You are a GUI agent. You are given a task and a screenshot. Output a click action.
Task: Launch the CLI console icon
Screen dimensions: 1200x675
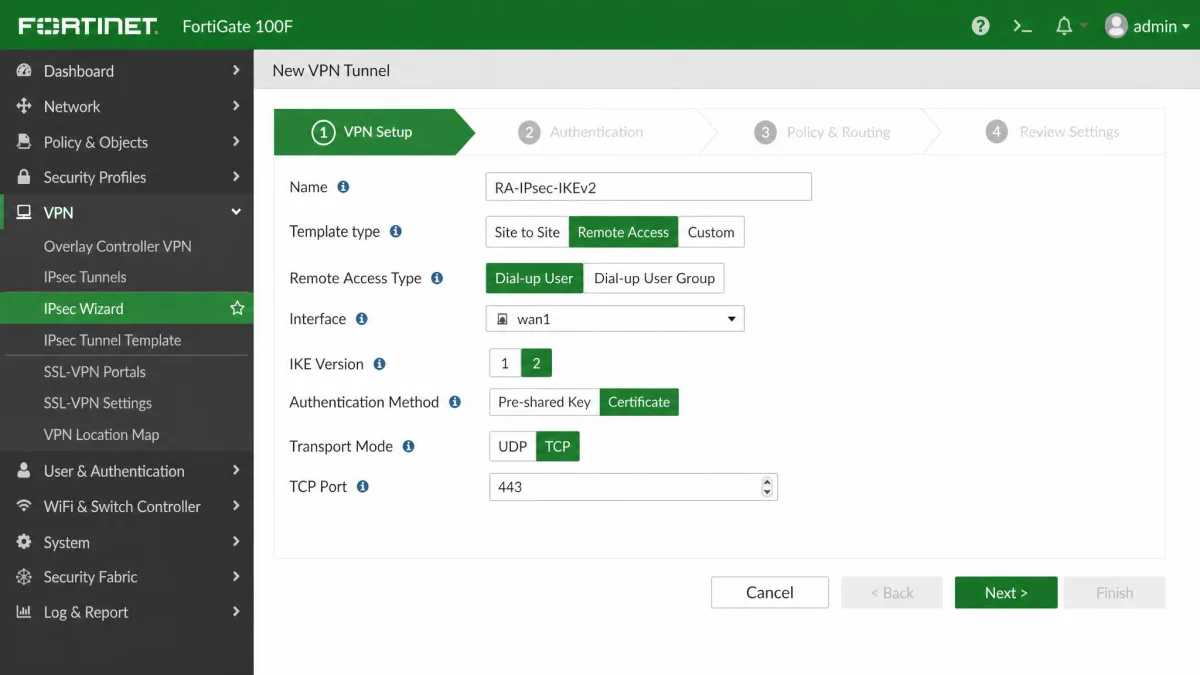pos(1022,26)
